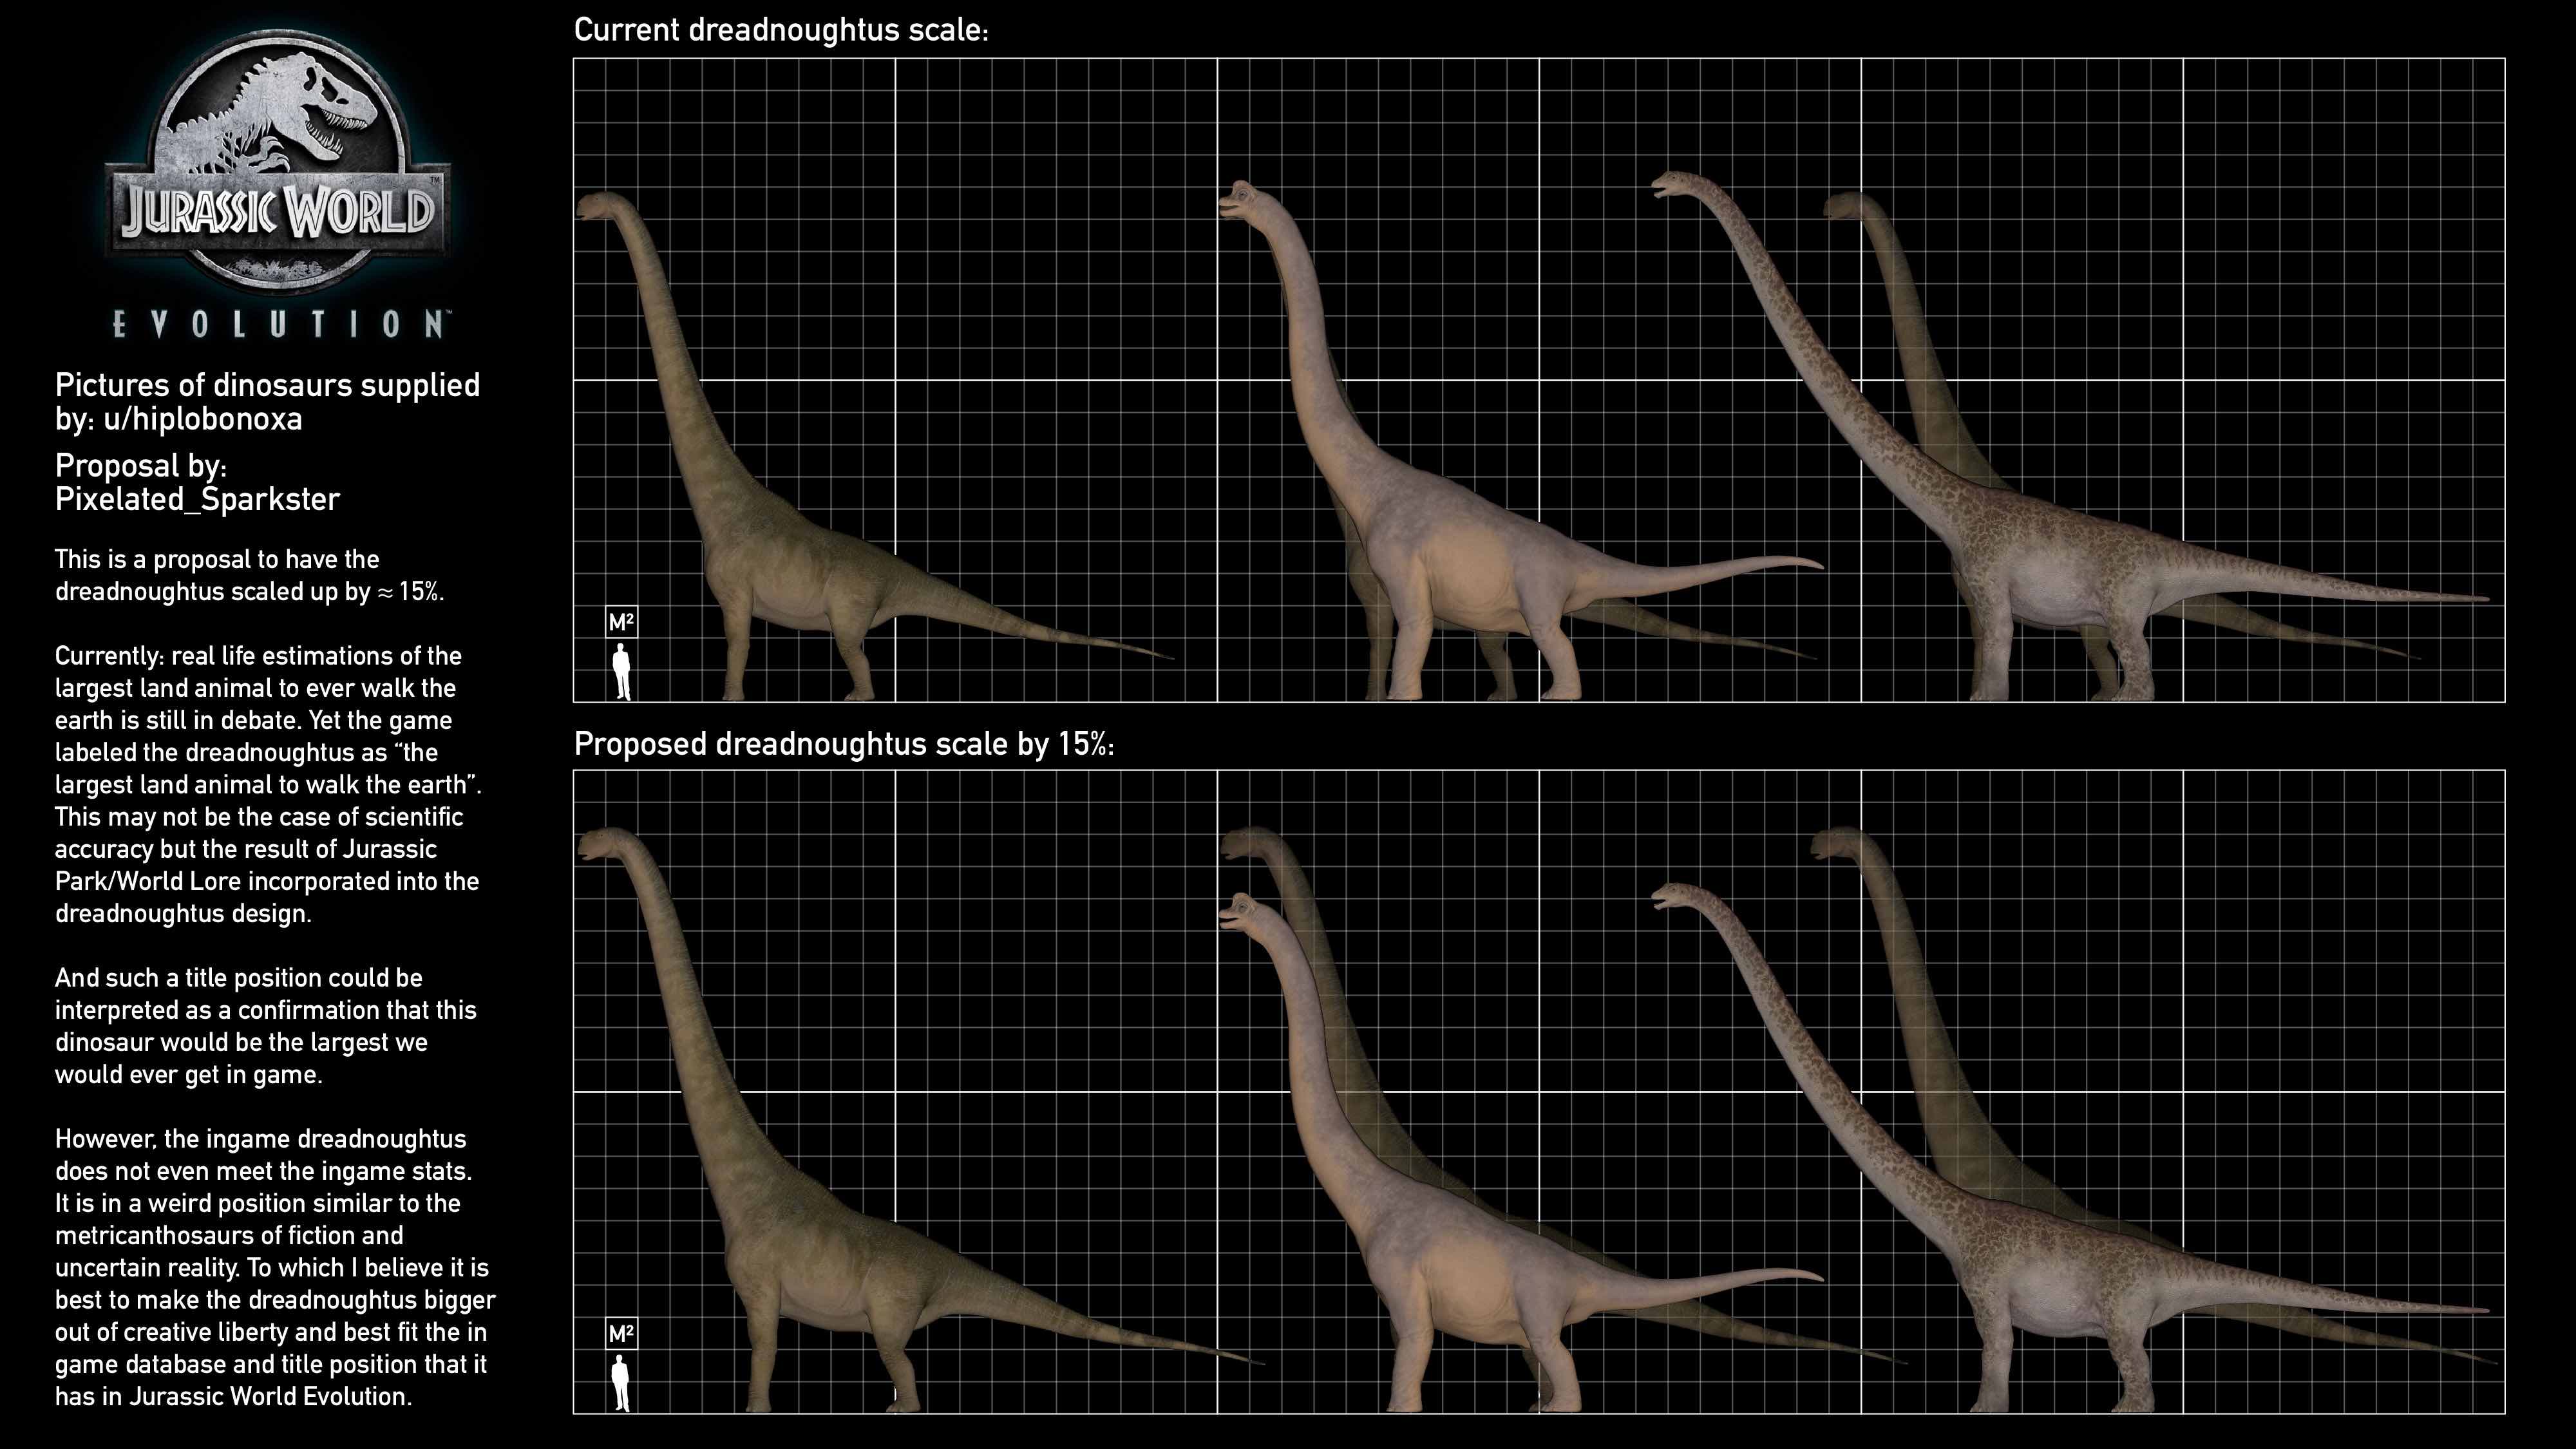Click the human silhouette in the top chart
The image size is (2576, 1449).
click(621, 671)
